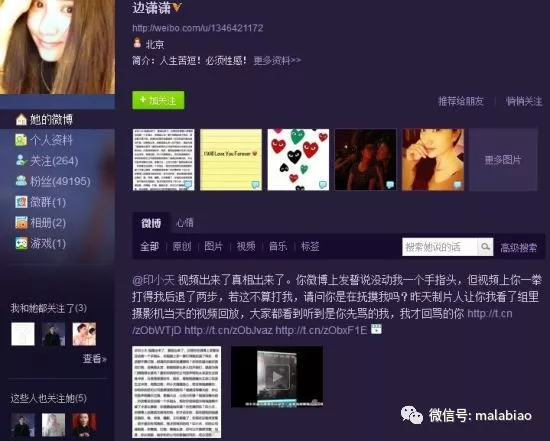Select the 视频 filter
Image resolution: width=550 pixels, height=441 pixels.
(x=246, y=246)
